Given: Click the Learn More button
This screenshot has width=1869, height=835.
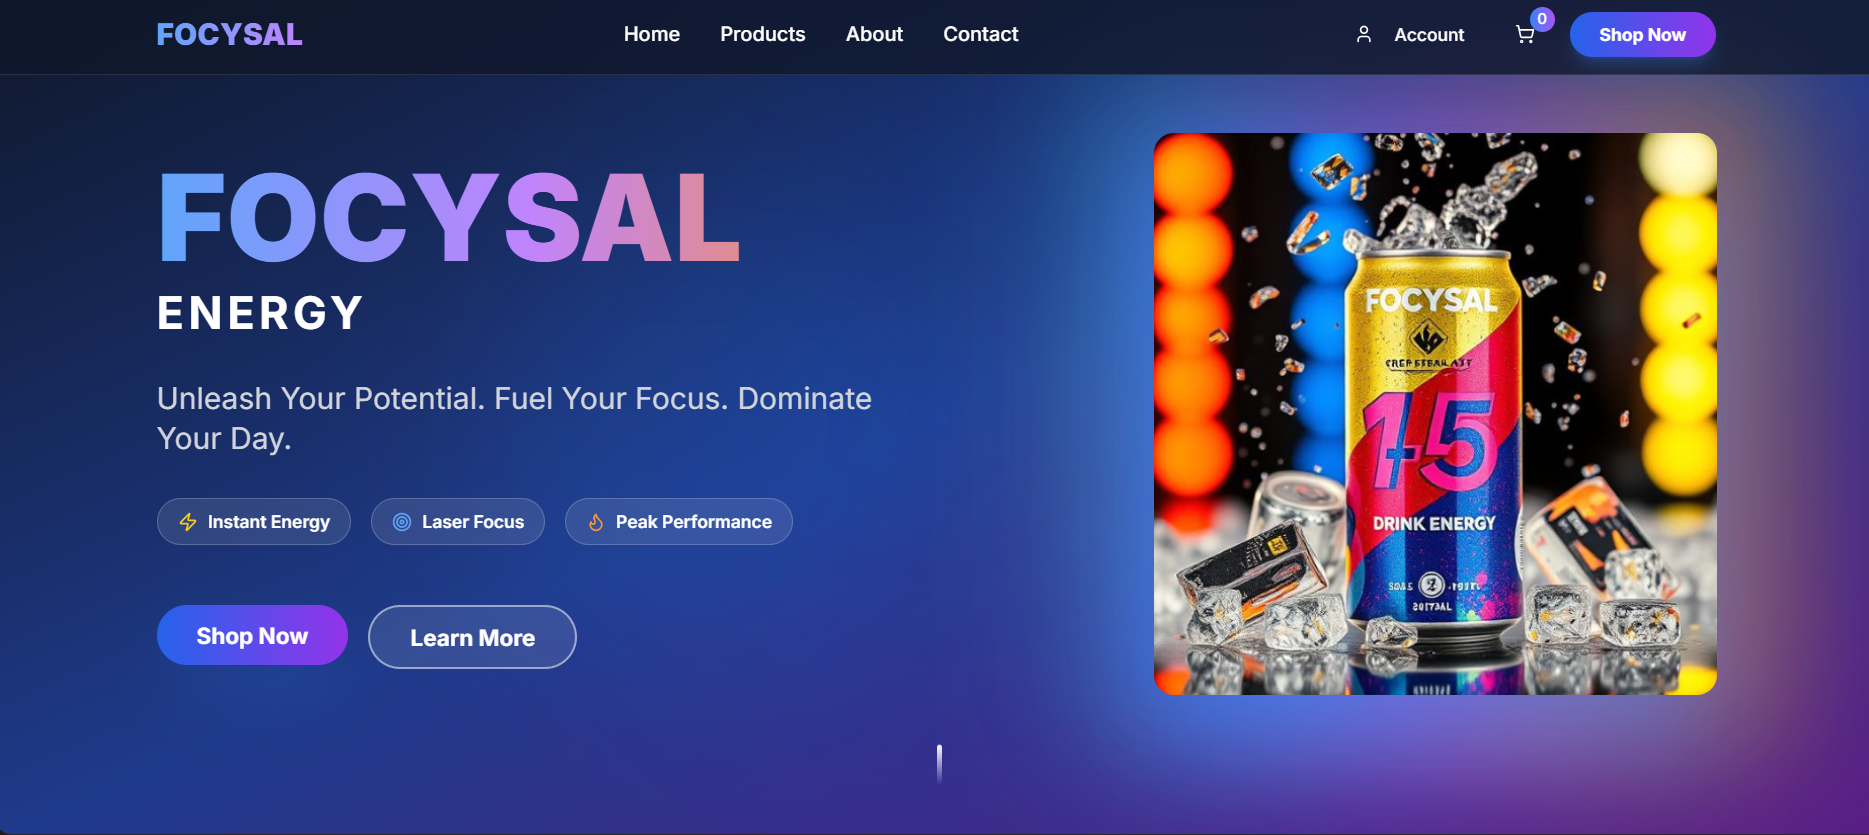Looking at the screenshot, I should [472, 637].
